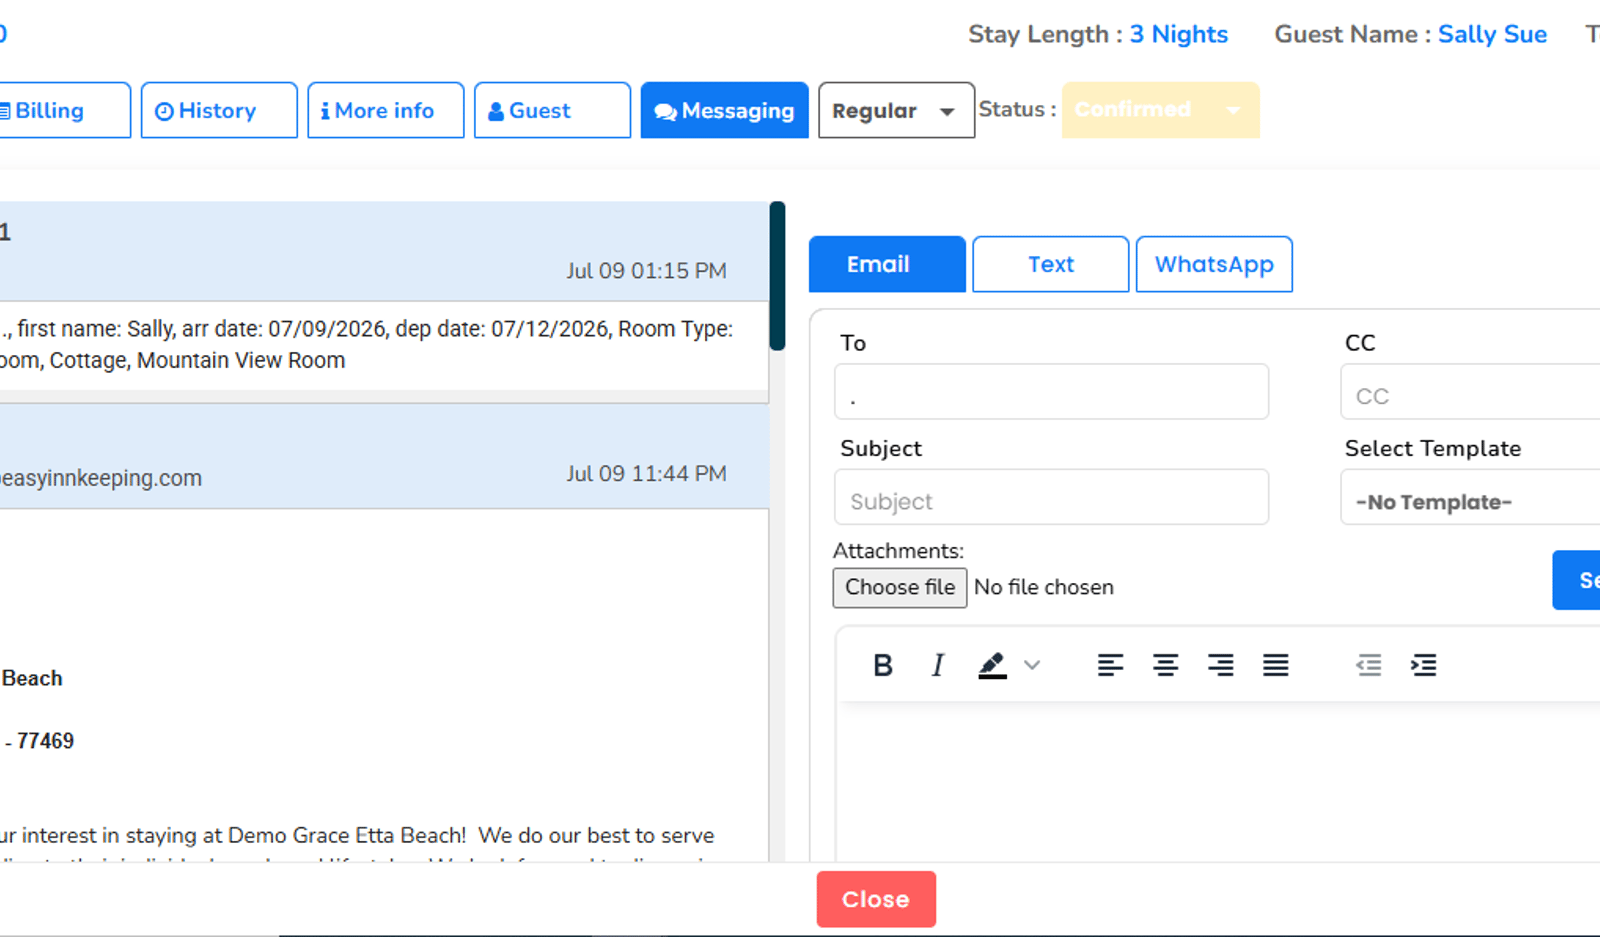Image resolution: width=1600 pixels, height=937 pixels.
Task: Click the red Close button
Action: tap(876, 899)
